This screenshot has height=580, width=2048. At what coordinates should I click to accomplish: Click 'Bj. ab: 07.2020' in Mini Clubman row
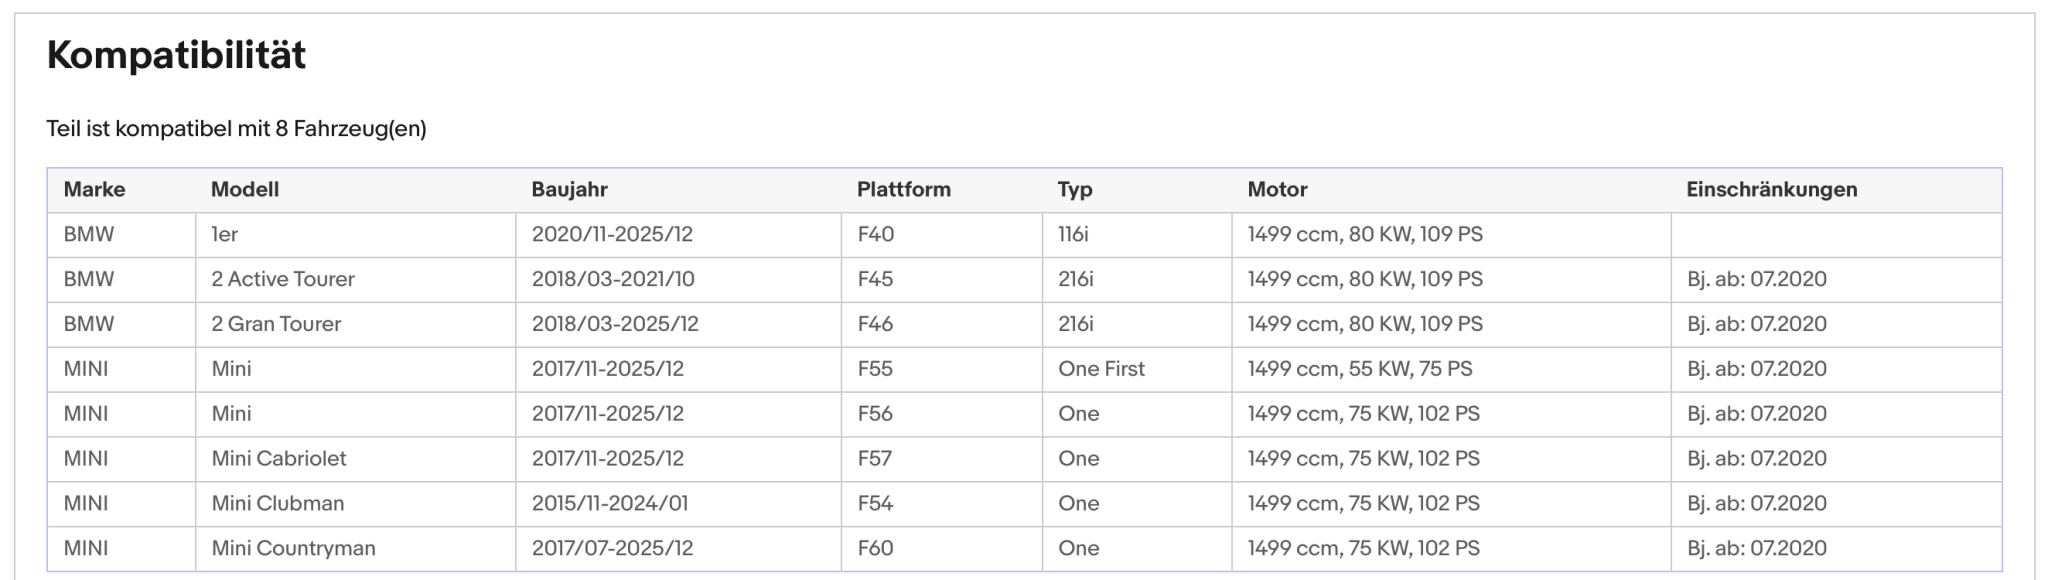[x=1837, y=504]
